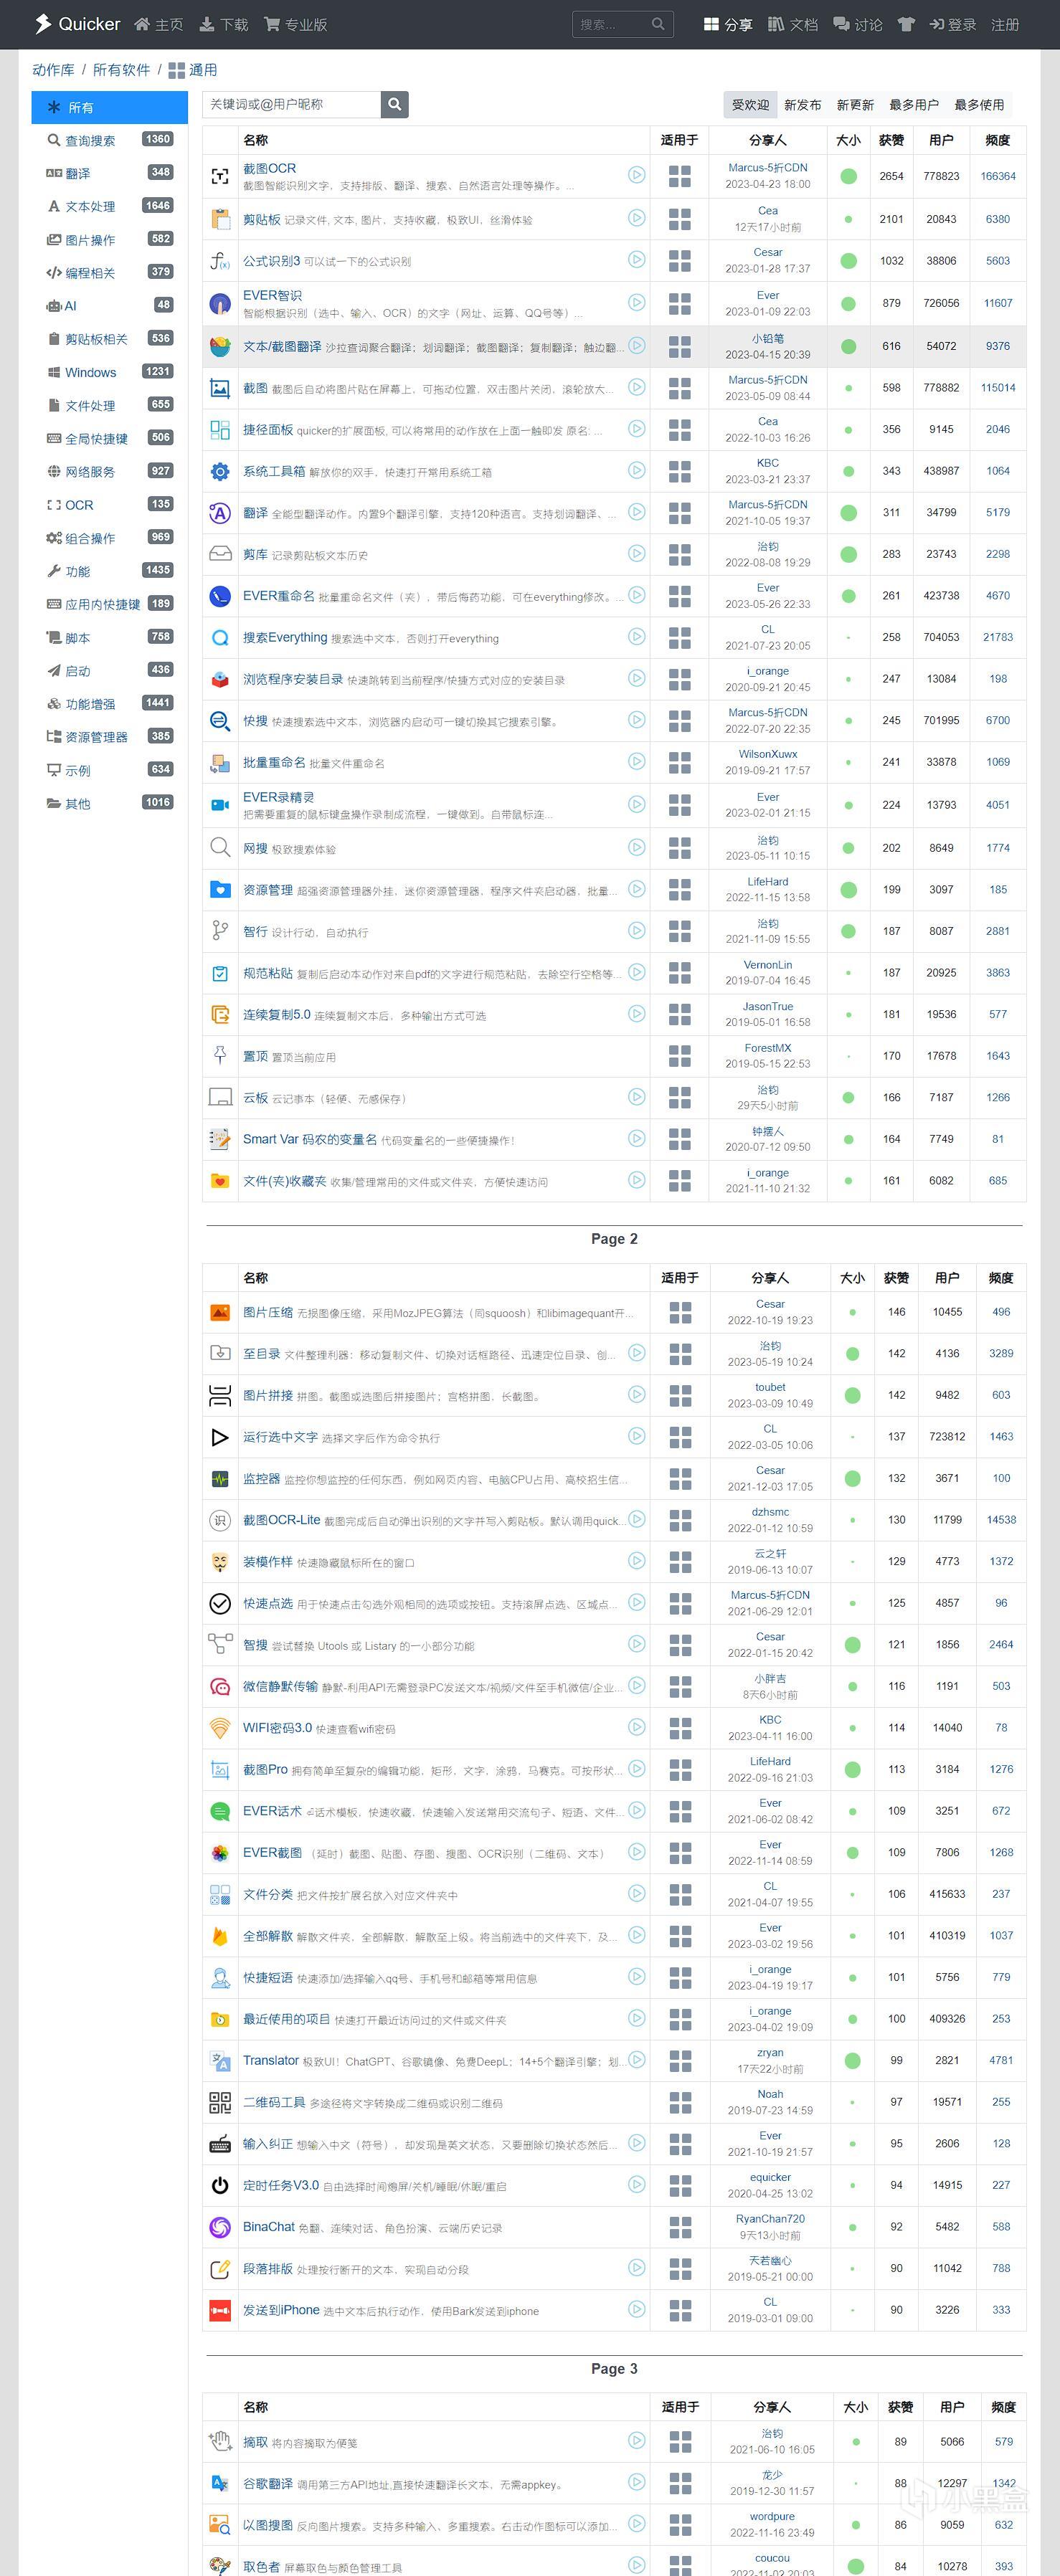The image size is (1060, 2576).
Task: Click the WIFI密码3.0 wifi icon
Action: (x=220, y=1727)
